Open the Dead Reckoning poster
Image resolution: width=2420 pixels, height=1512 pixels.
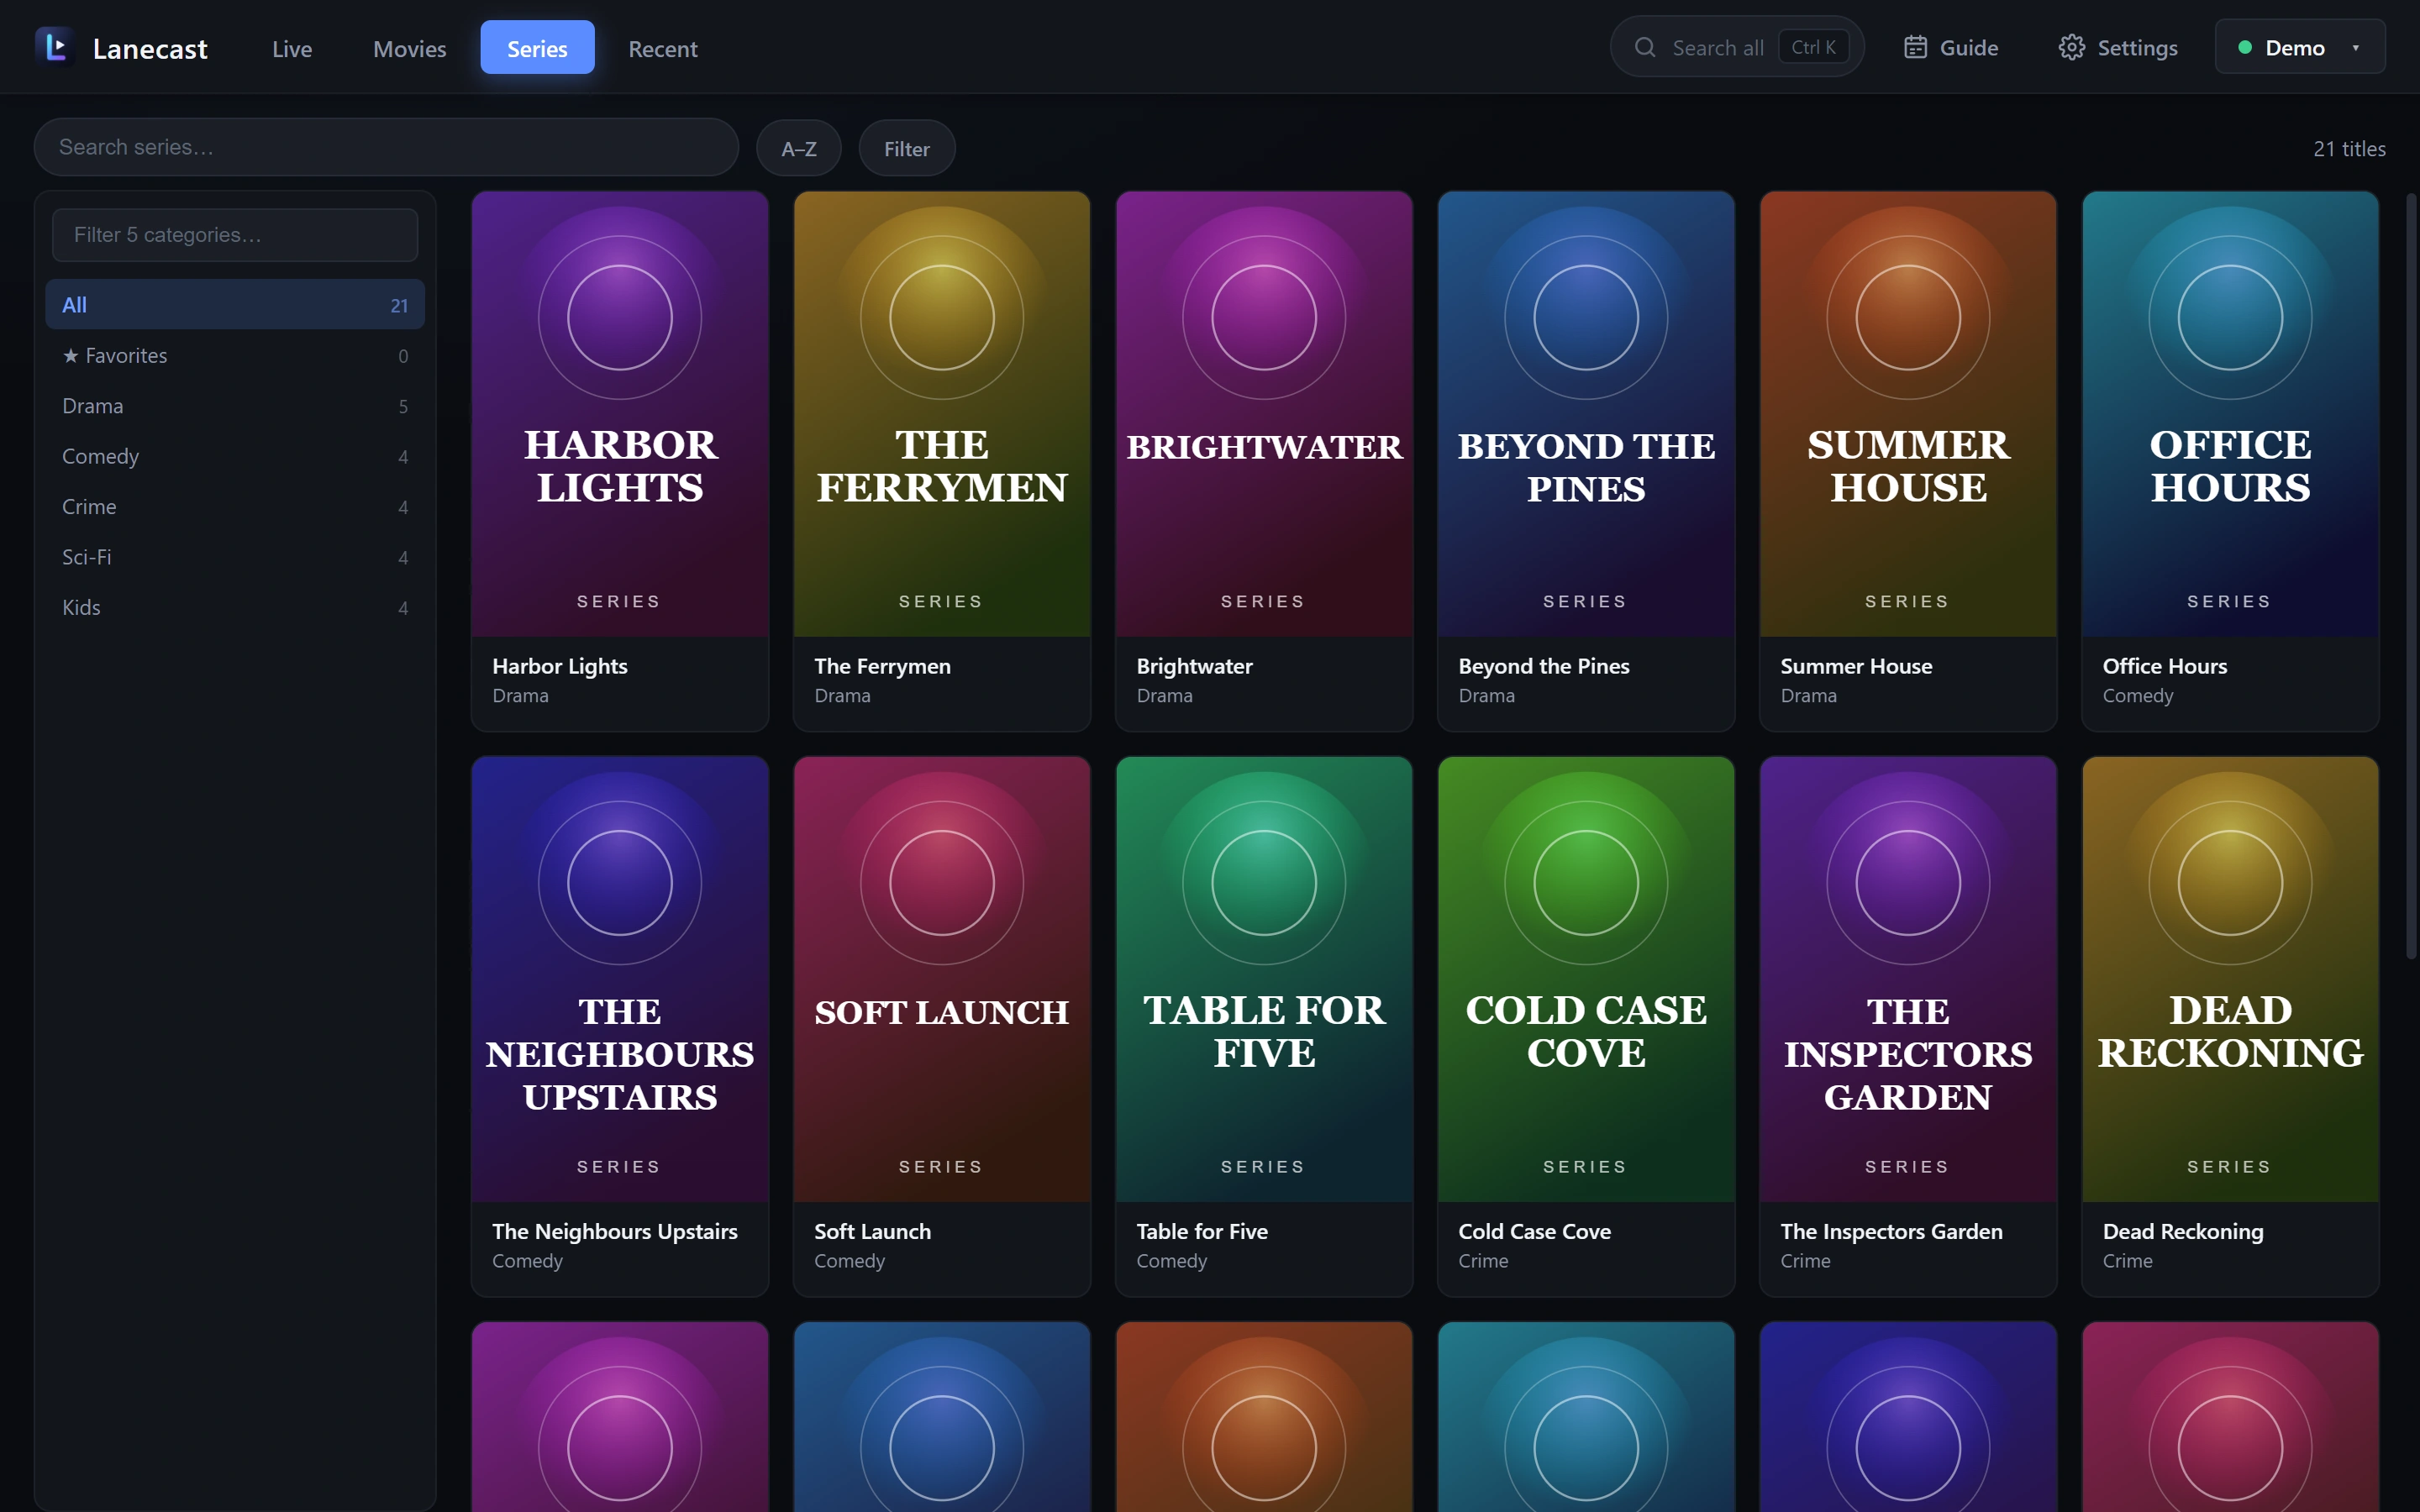click(2230, 979)
